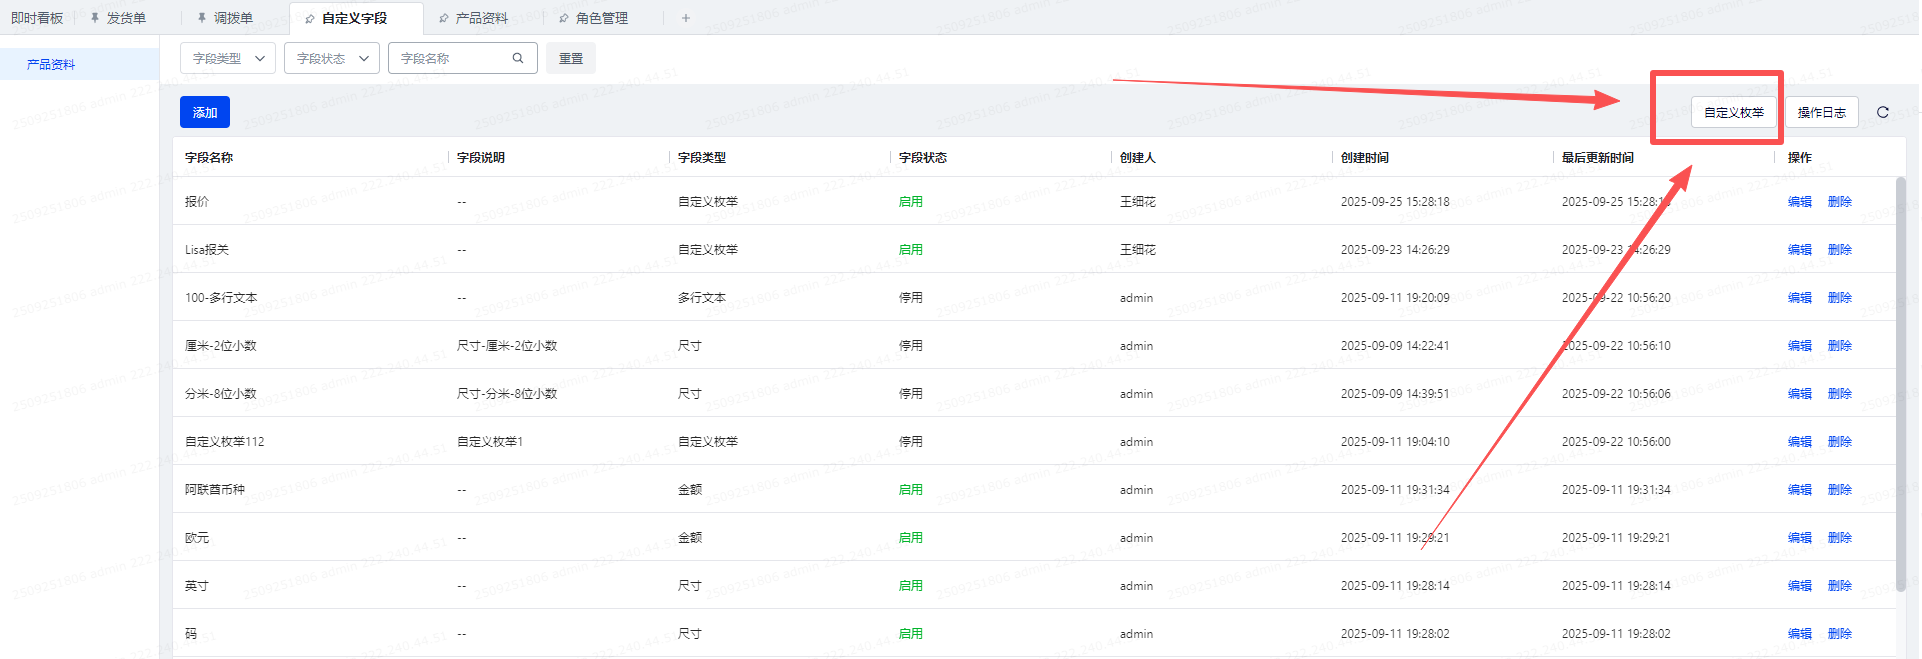The image size is (1922, 659).
Task: Delete the 100-多行文本 row
Action: coord(1840,297)
